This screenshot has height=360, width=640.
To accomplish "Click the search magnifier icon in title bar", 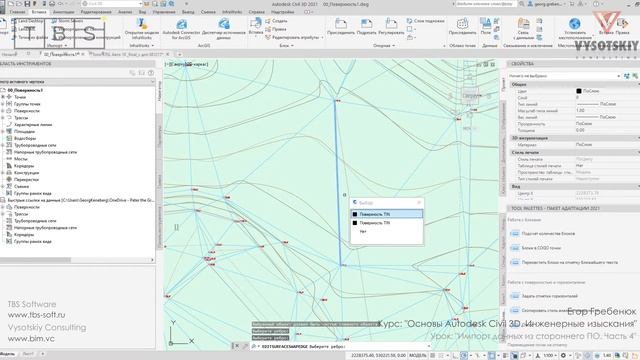I will pyautogui.click(x=521, y=4).
